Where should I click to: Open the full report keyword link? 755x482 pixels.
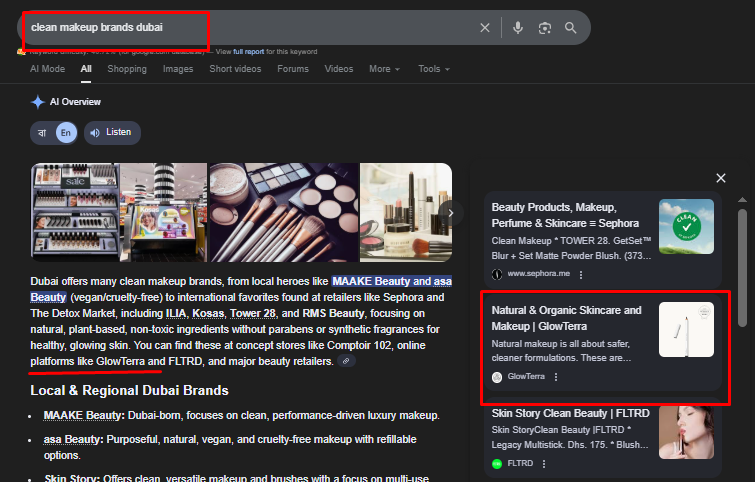click(248, 52)
